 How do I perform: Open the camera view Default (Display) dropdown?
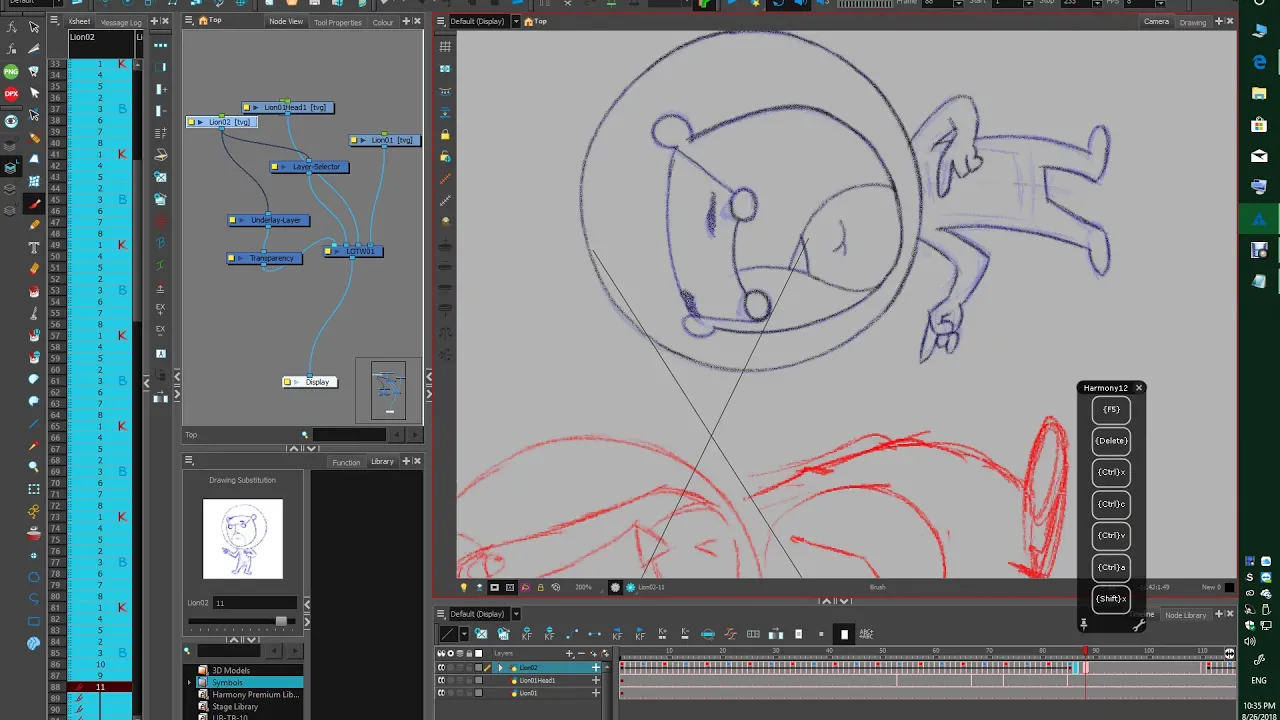516,21
